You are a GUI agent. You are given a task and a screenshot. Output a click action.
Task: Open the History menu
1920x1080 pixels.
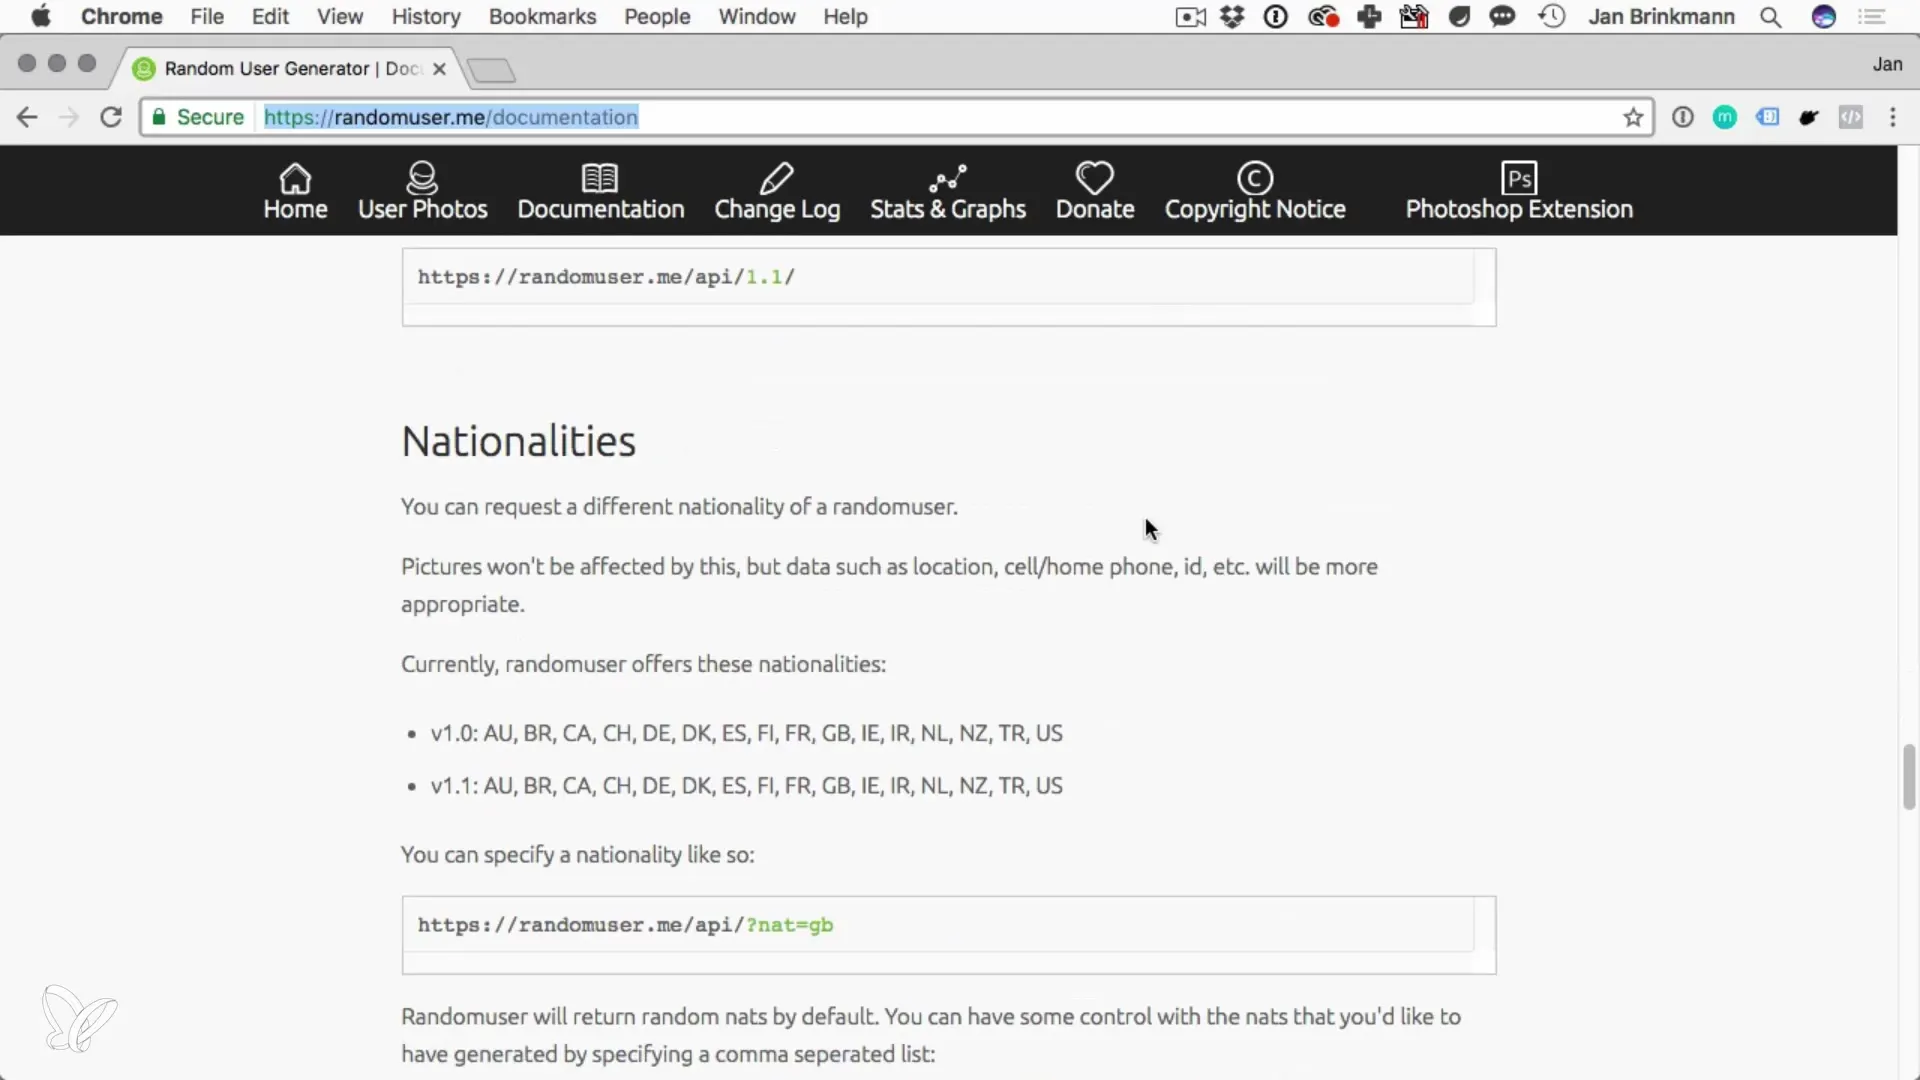[x=426, y=16]
